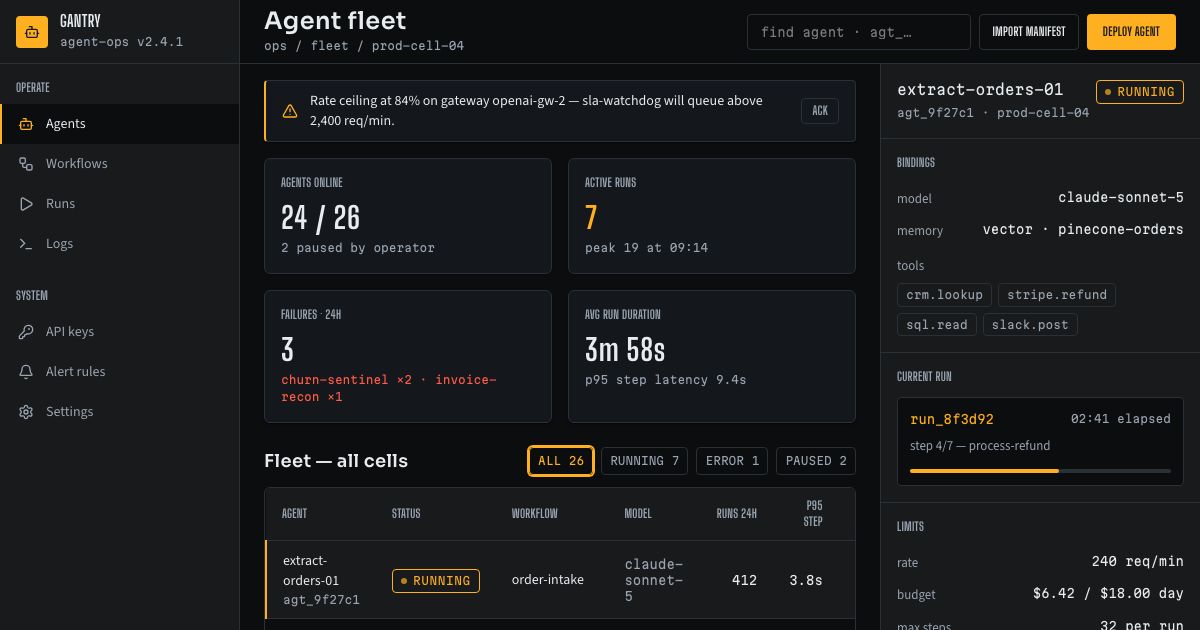Click the 412 runs 24h cell
1200x630 pixels.
tap(744, 580)
